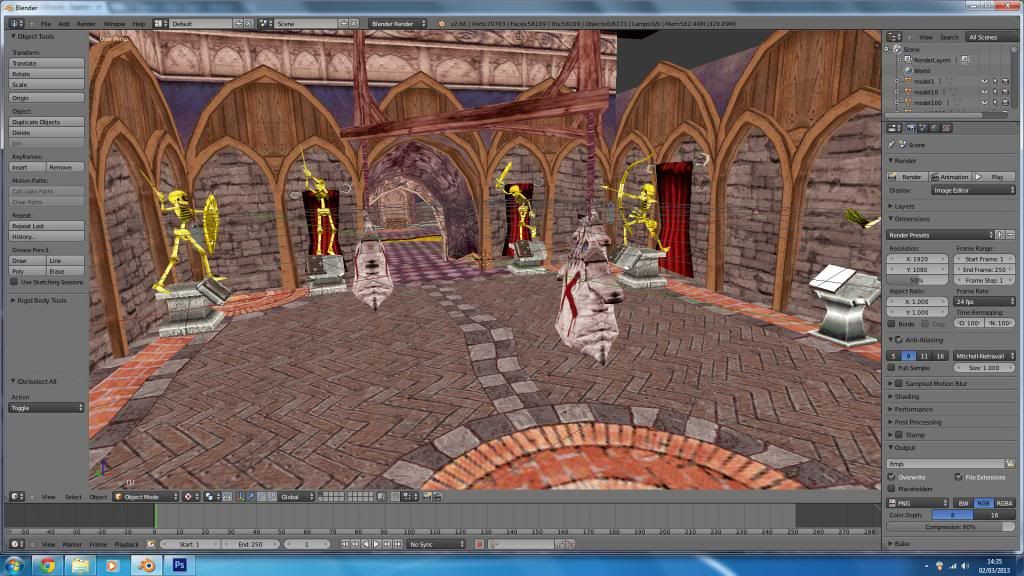The image size is (1024, 576).
Task: Add a new render preset
Action: 1000,234
